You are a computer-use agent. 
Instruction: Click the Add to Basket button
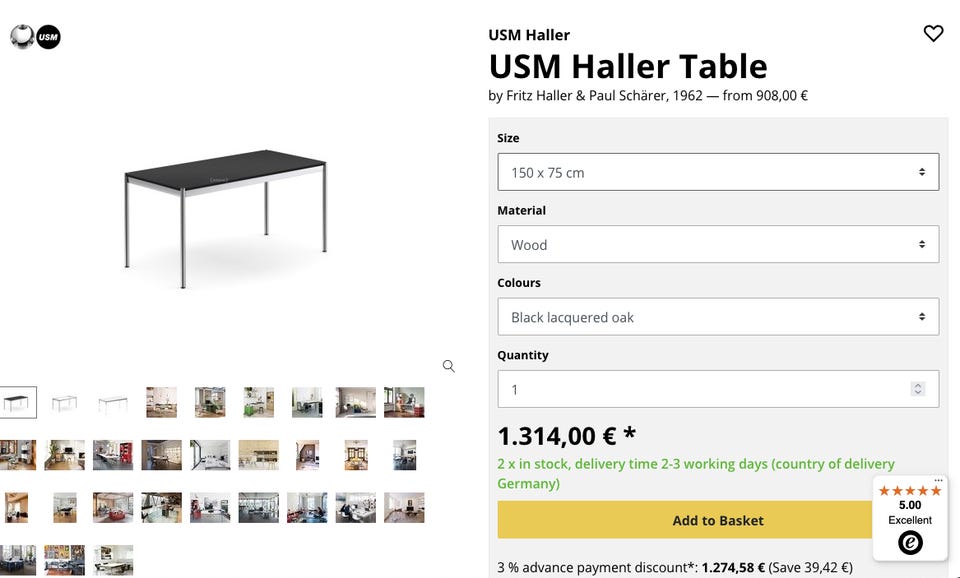click(x=718, y=520)
